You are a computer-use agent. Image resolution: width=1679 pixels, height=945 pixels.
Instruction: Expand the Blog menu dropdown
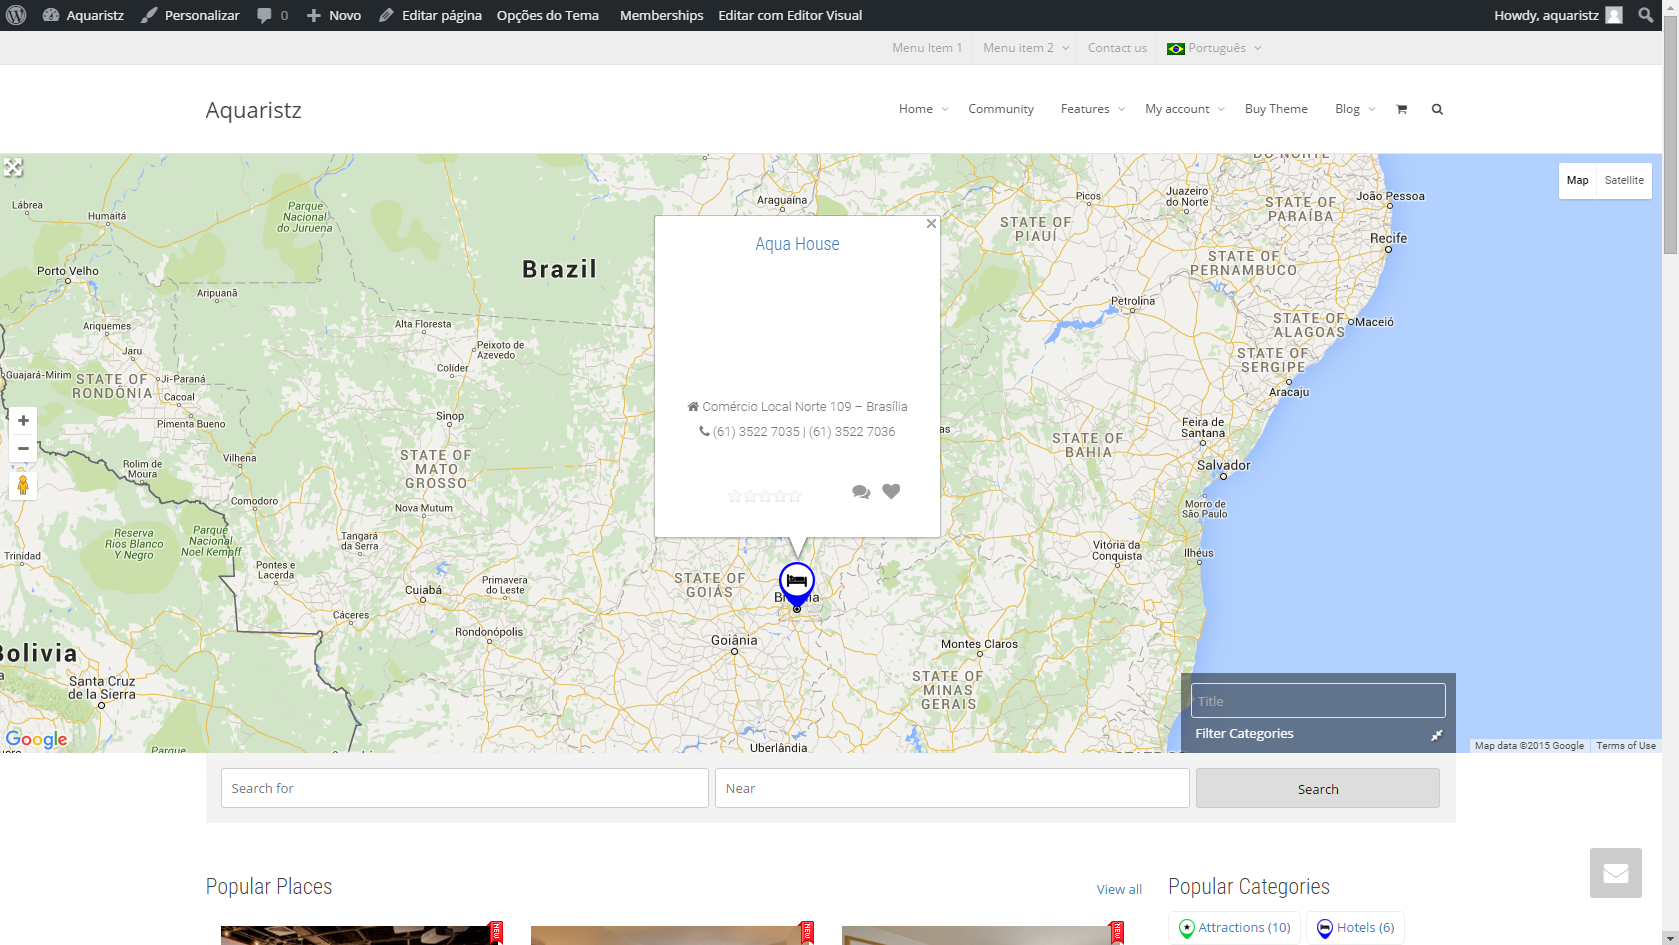(1355, 109)
